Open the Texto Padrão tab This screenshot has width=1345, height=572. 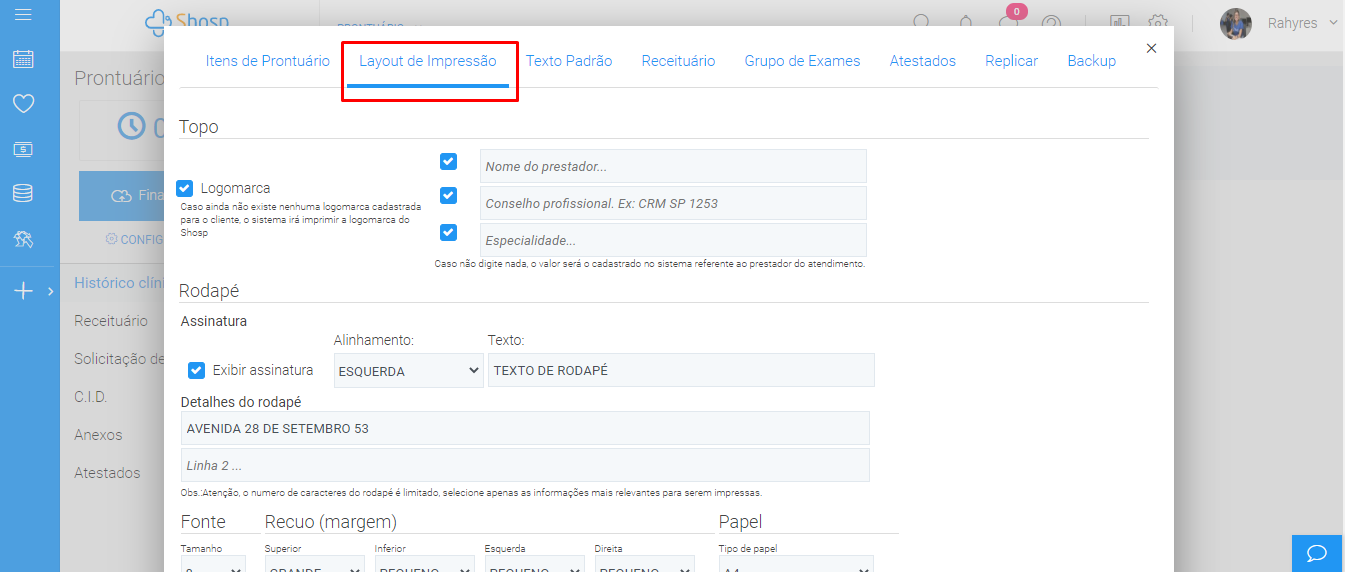coord(569,61)
